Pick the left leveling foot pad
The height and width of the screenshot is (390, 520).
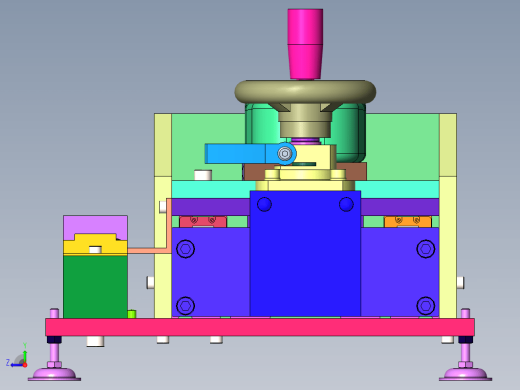coord(54,374)
